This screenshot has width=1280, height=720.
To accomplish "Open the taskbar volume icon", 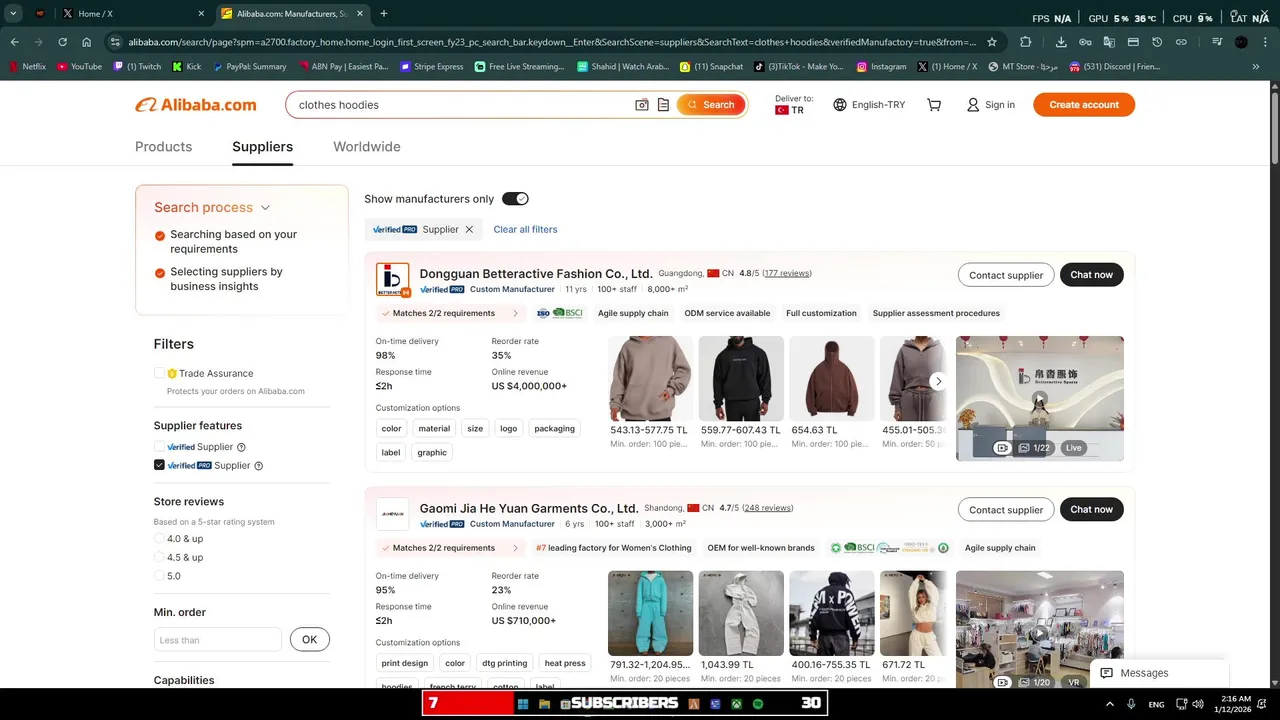I will click(1198, 704).
